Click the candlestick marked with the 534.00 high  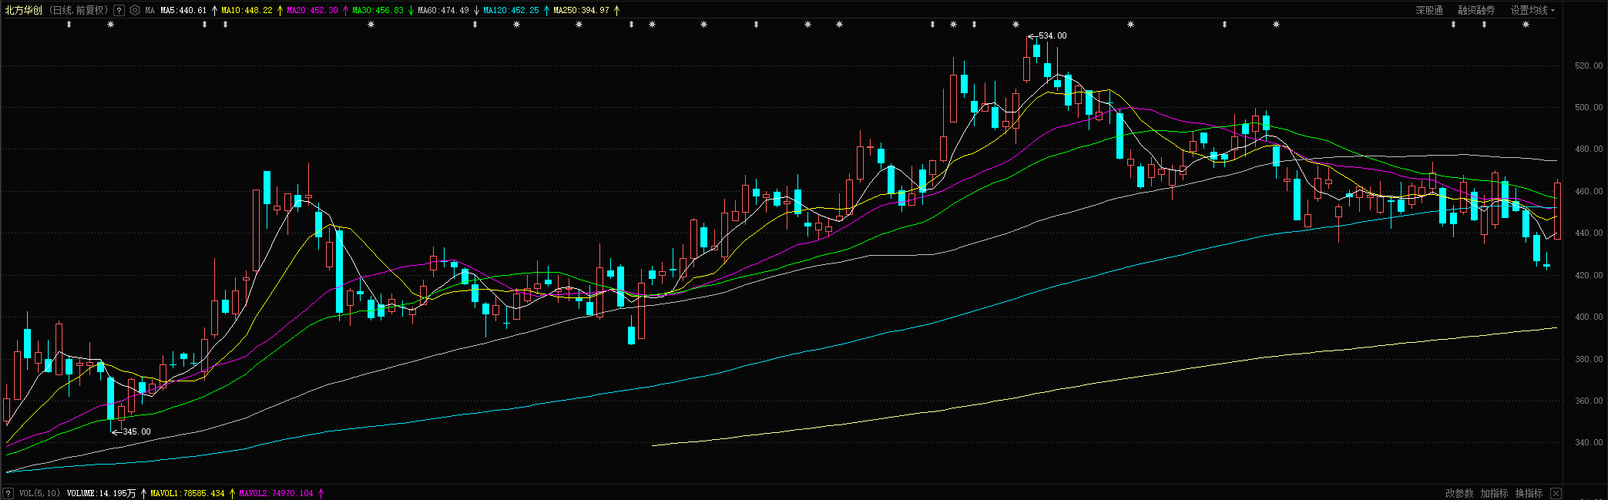pos(1027,62)
